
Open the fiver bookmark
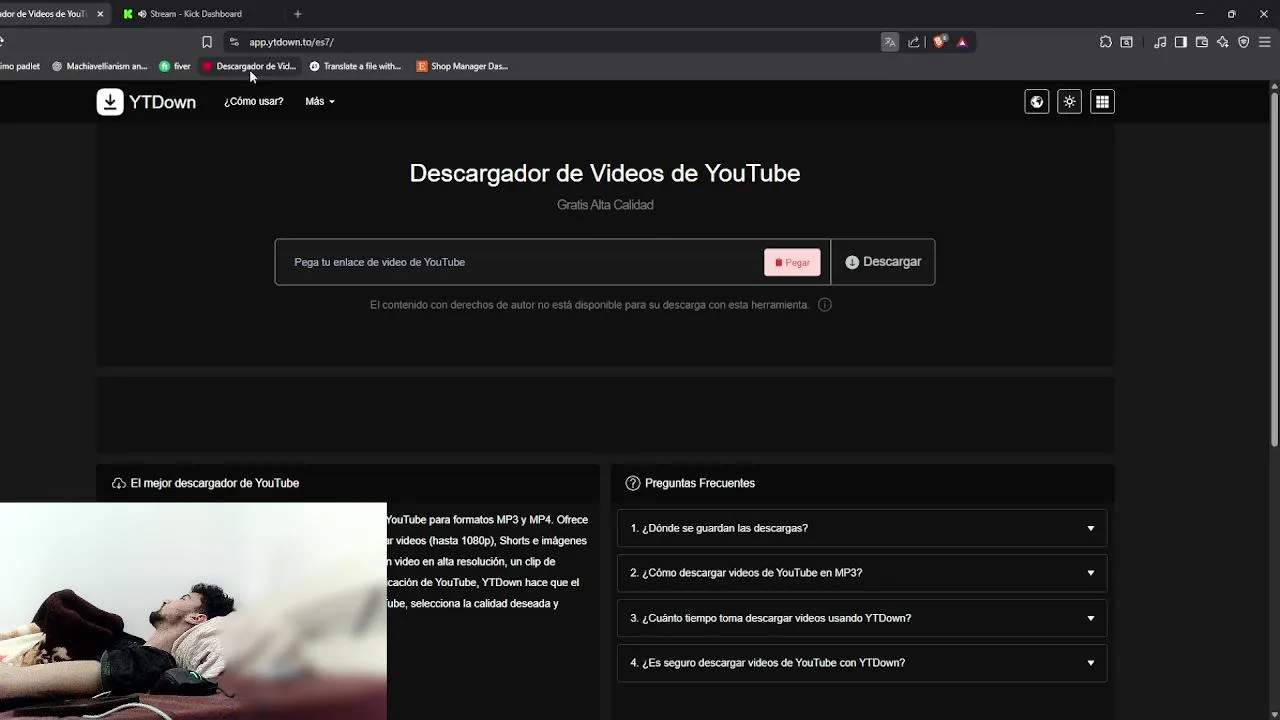pos(175,66)
